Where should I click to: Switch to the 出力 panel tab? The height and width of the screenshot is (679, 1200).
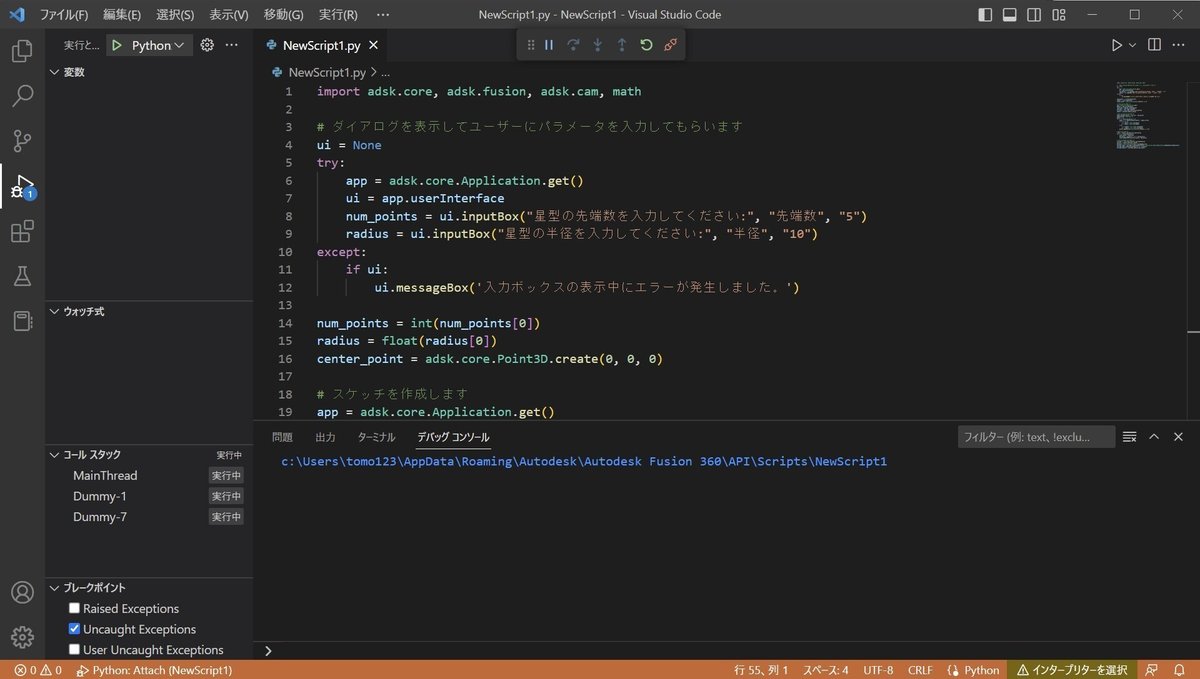click(325, 437)
